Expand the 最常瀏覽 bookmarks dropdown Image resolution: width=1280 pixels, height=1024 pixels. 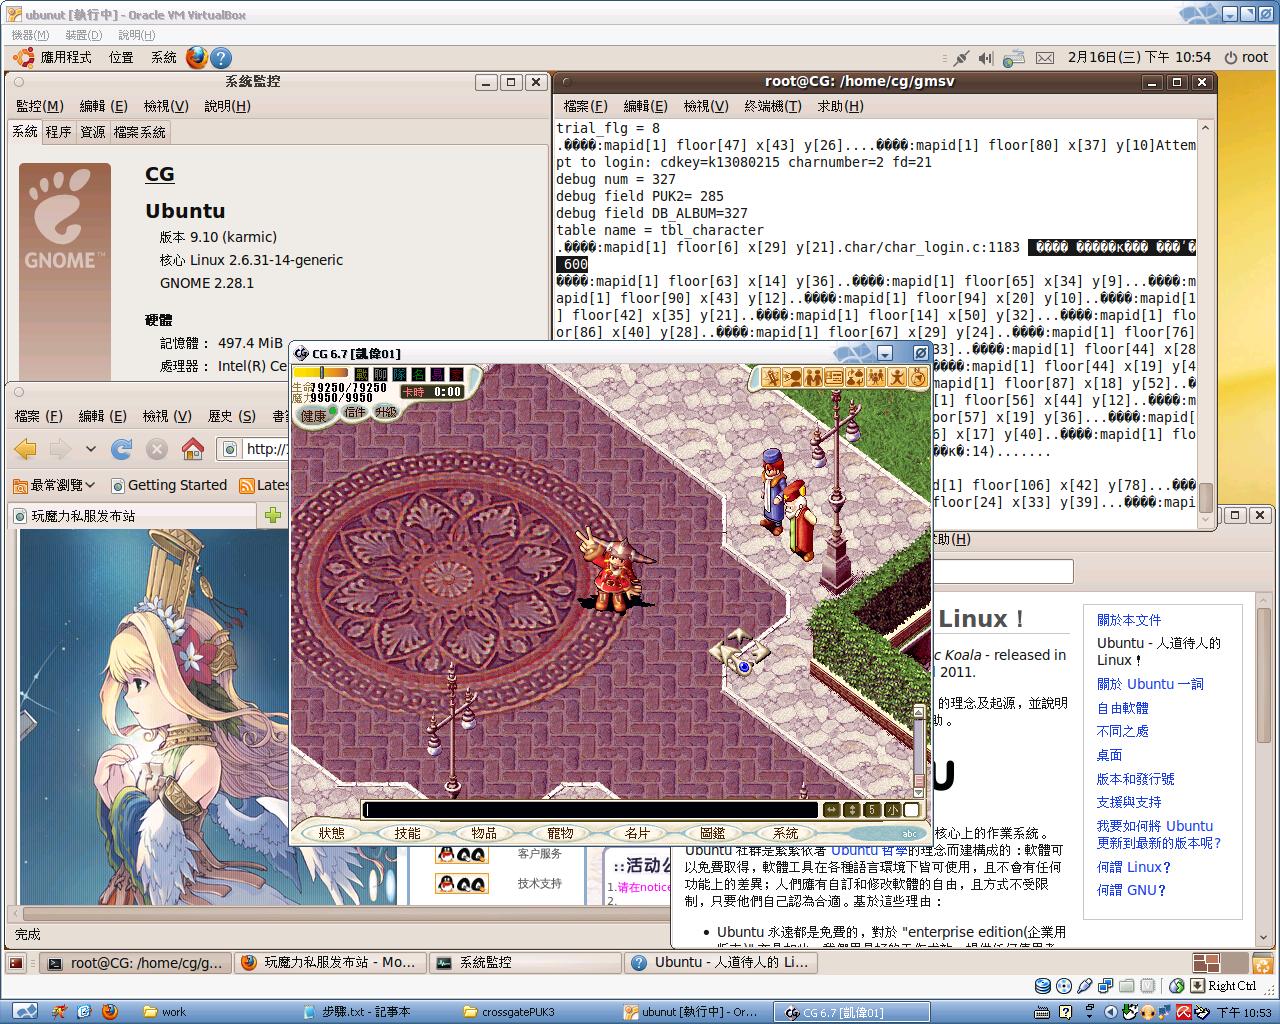(x=54, y=485)
